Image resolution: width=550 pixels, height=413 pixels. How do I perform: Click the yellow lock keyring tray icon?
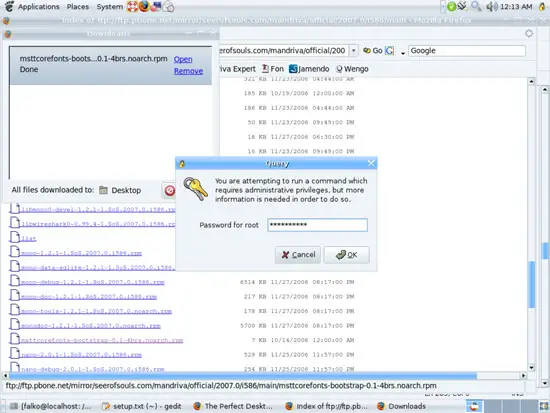click(x=542, y=6)
